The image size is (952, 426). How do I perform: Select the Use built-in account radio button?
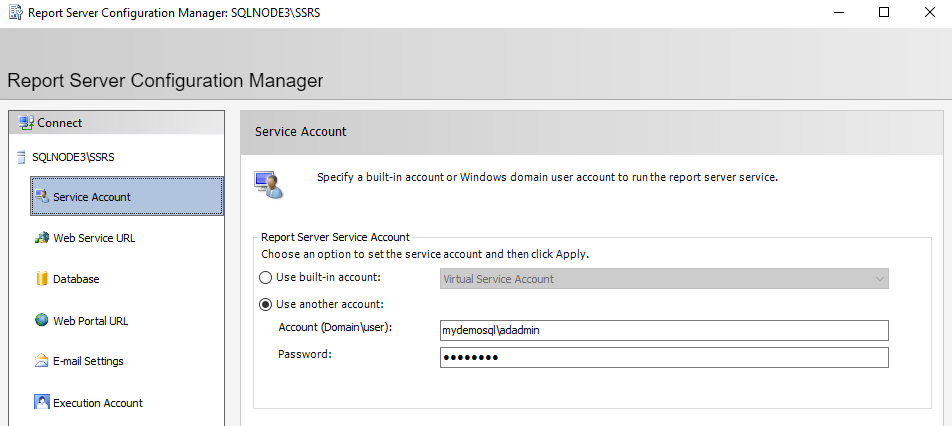[266, 278]
